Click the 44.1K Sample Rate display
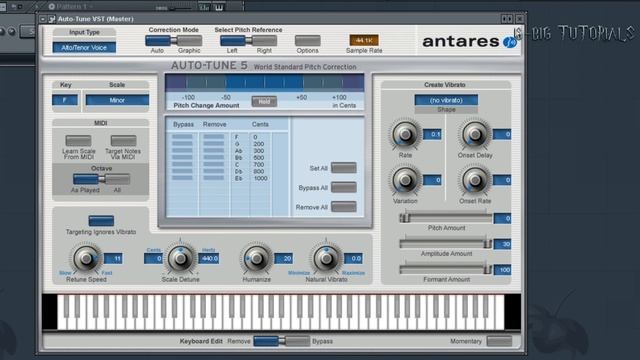 coord(364,40)
